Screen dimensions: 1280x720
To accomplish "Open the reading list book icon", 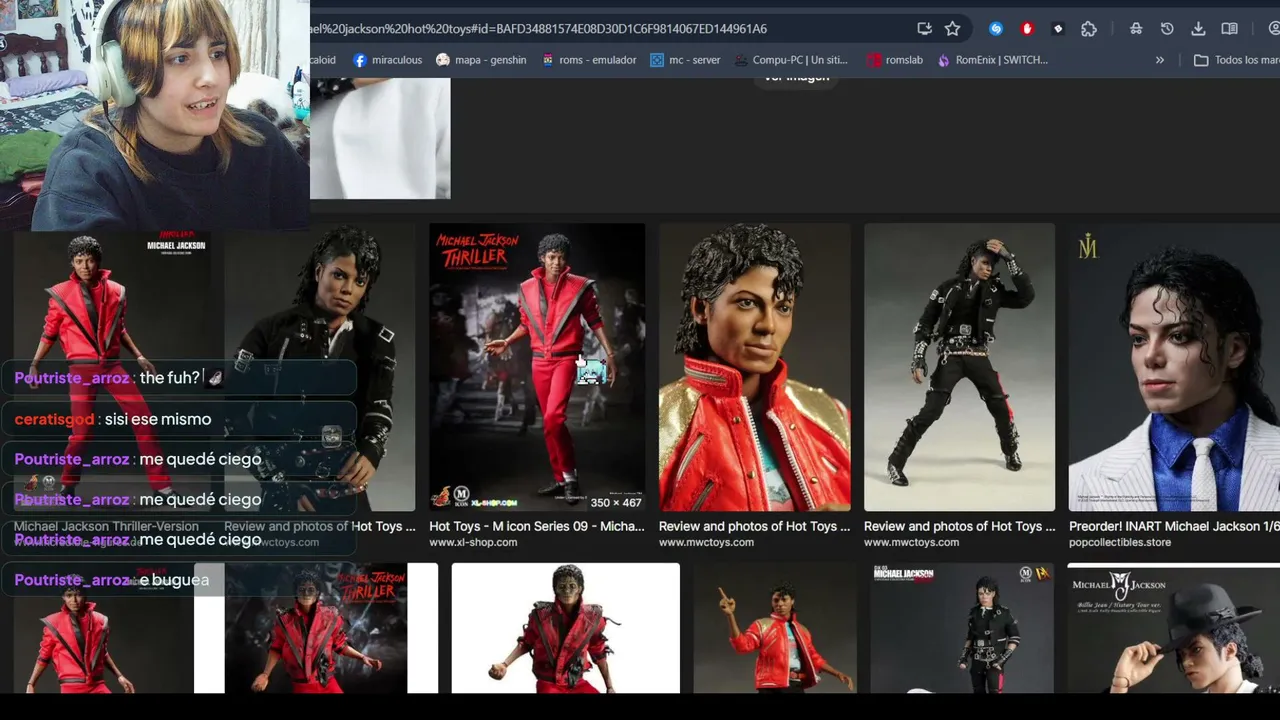I will (x=1229, y=29).
